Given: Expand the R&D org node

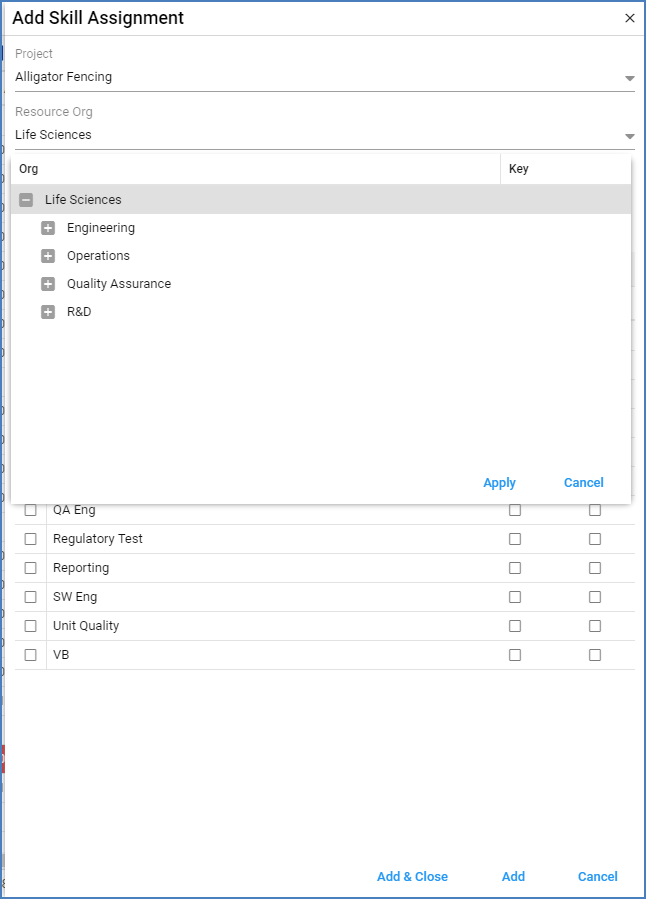Looking at the screenshot, I should [x=47, y=311].
